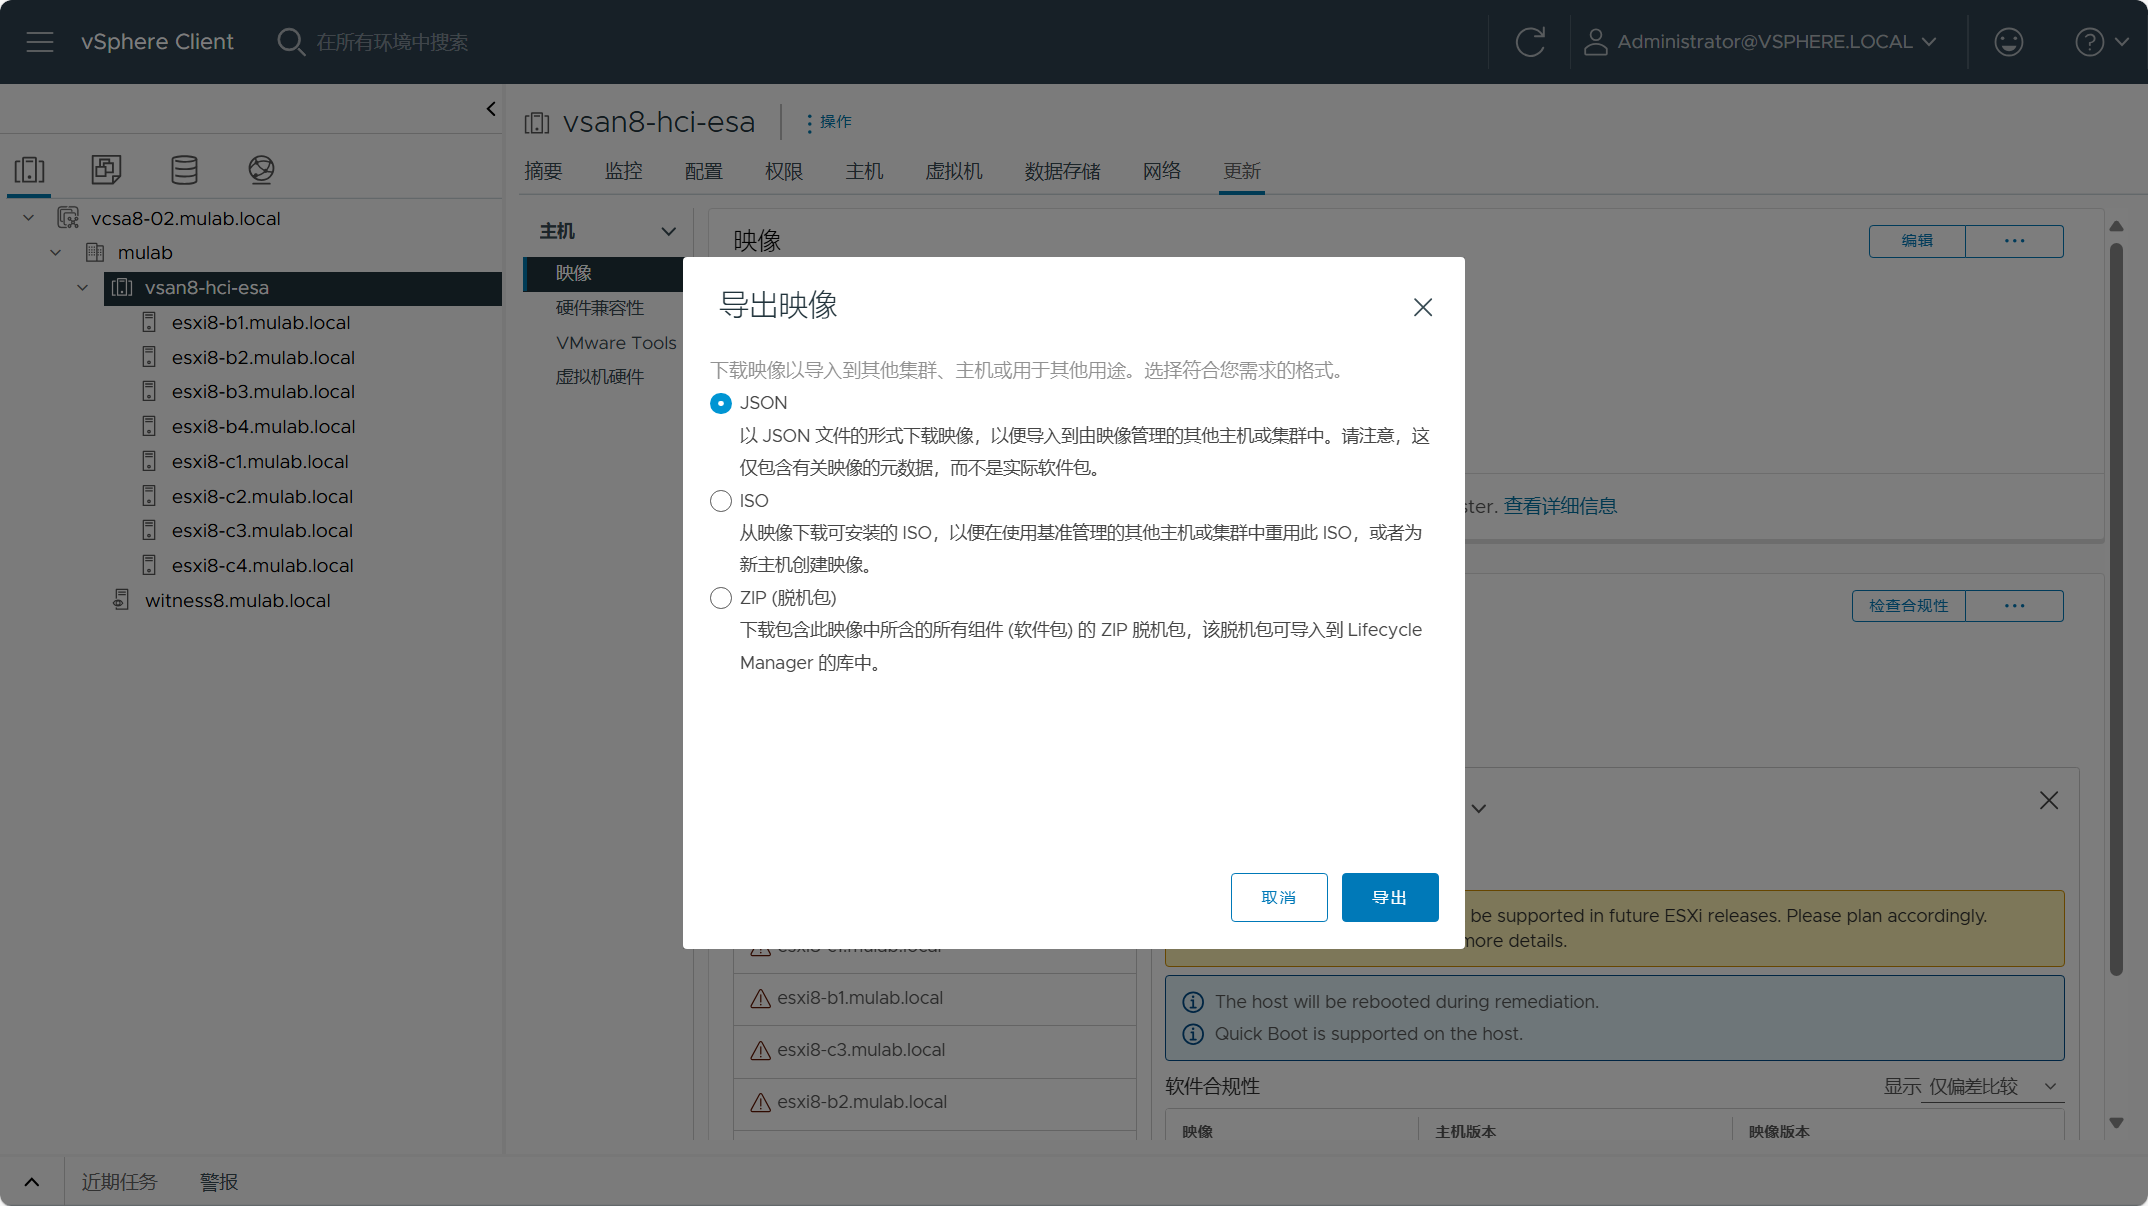Expand the bottom recent tasks panel arrow
2148x1206 pixels.
click(x=32, y=1182)
